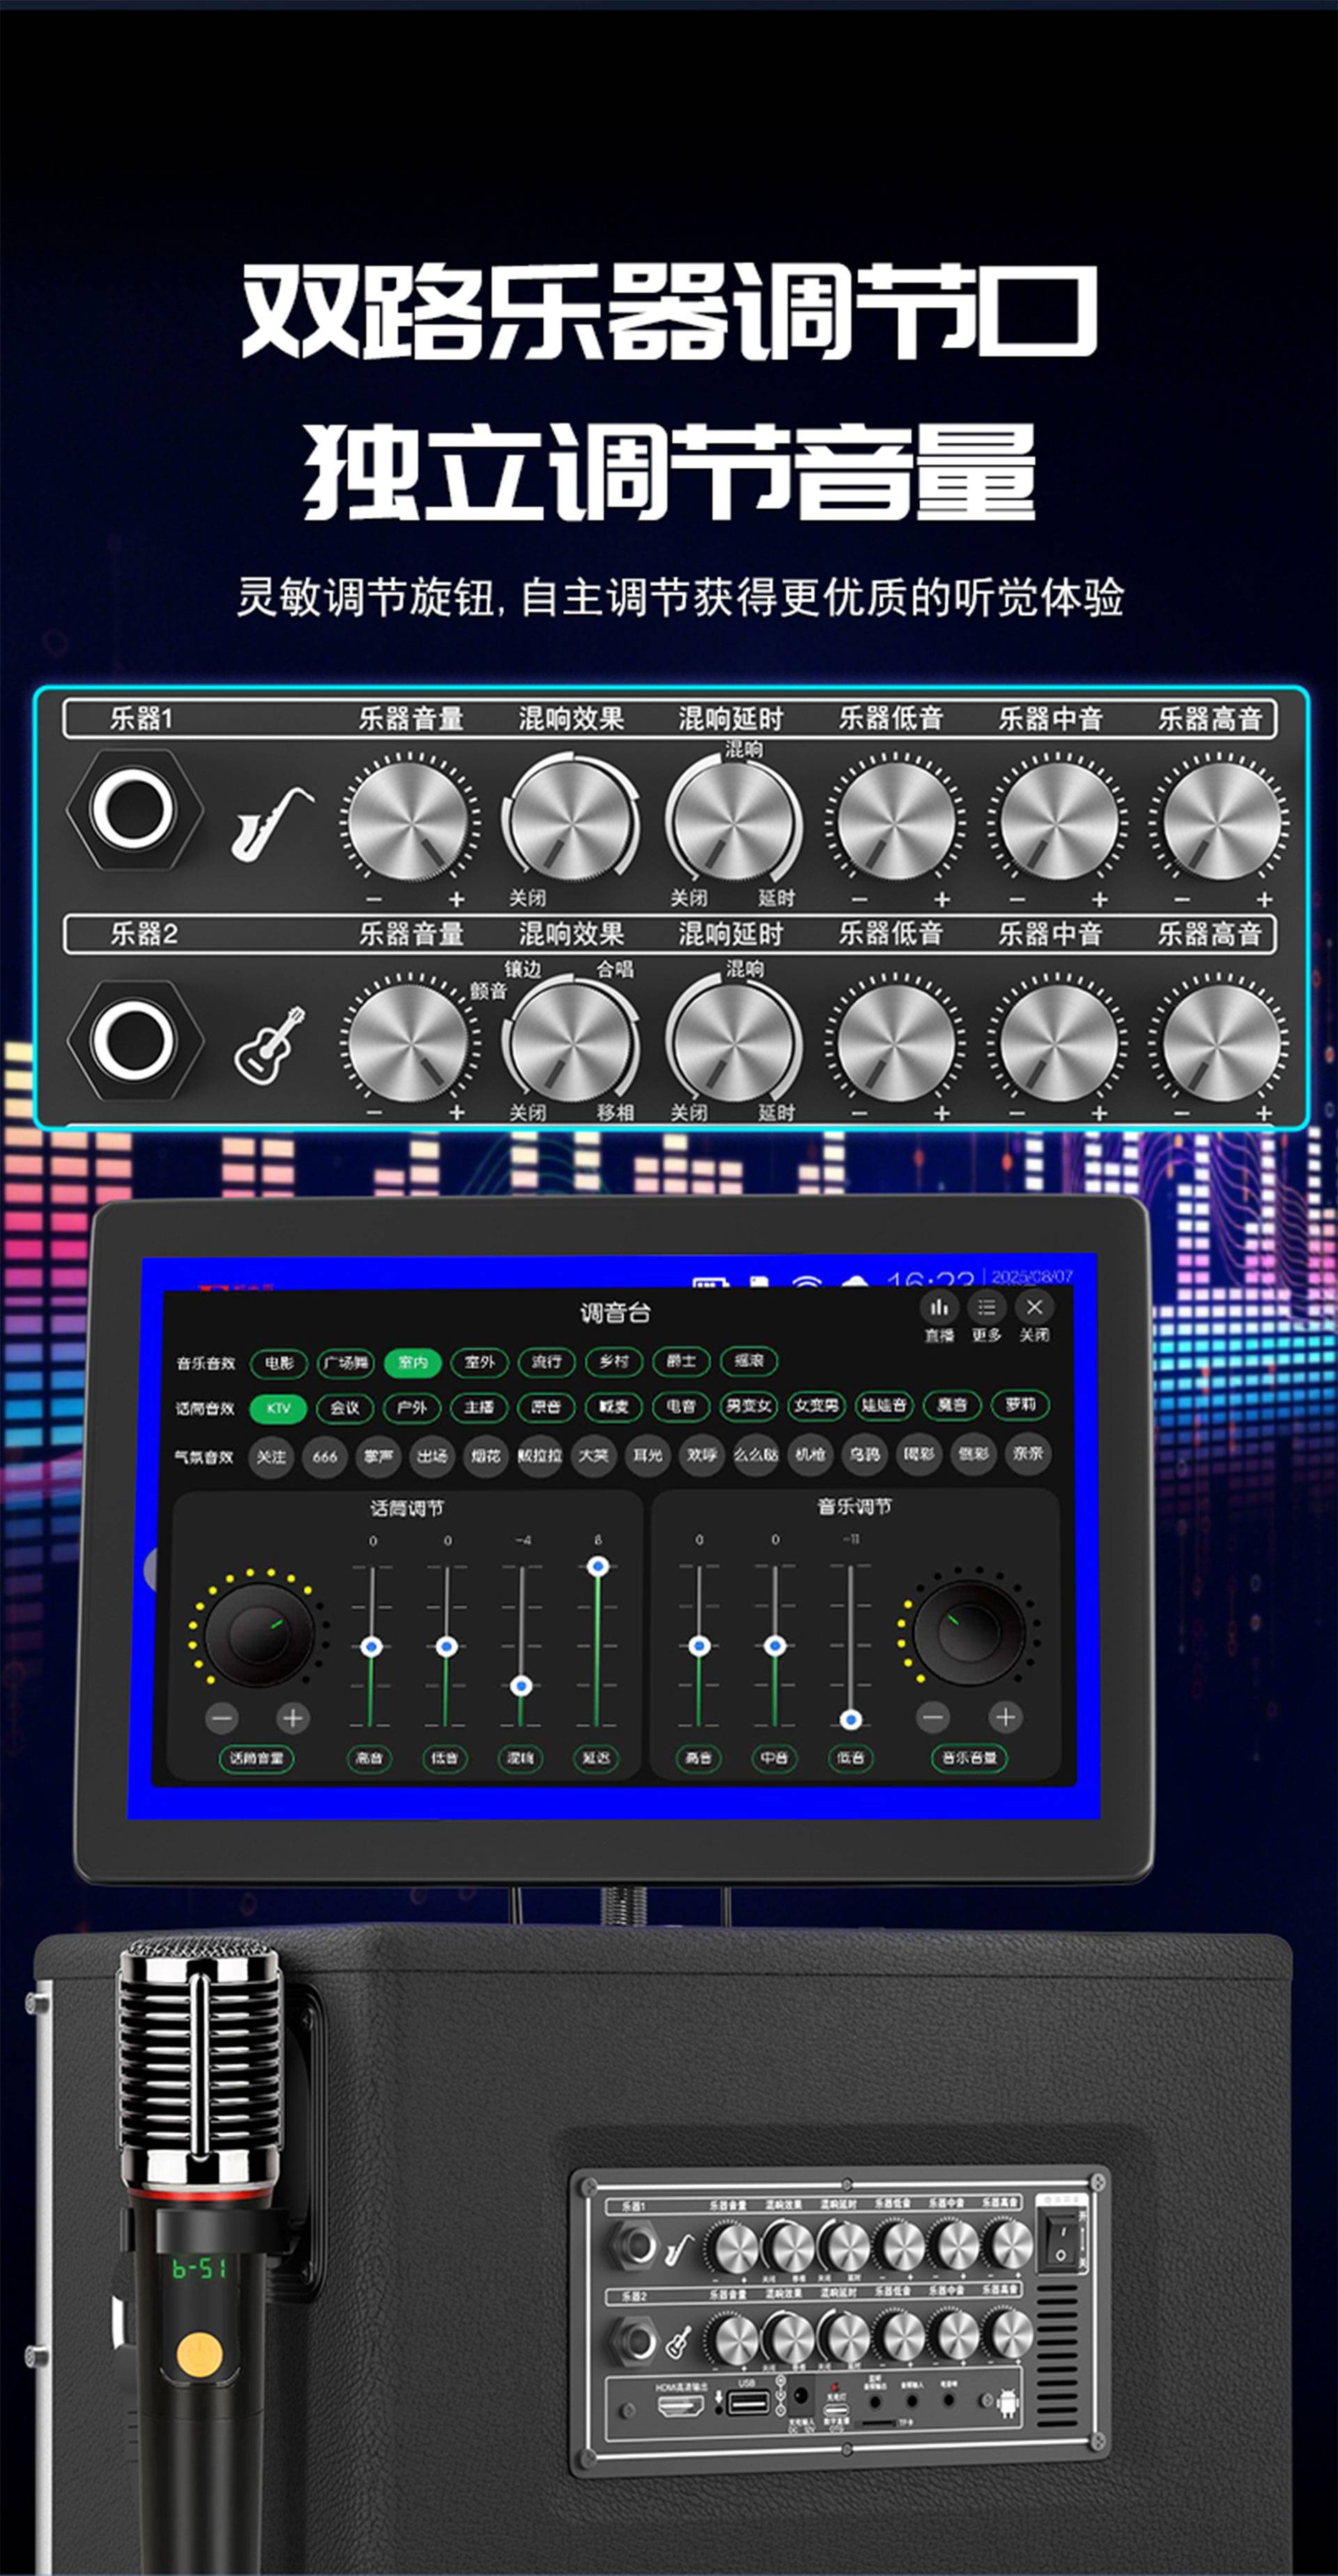Select the KTV microphone effect

278,1408
